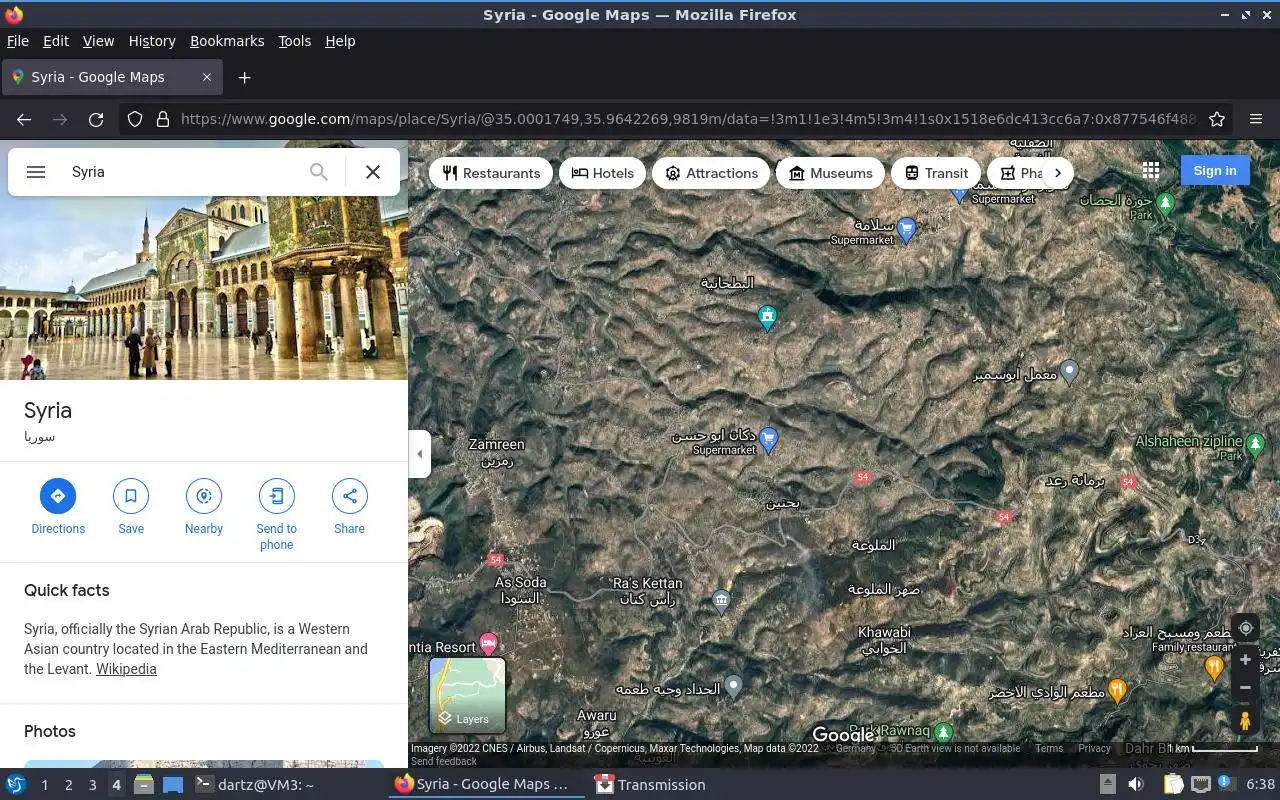This screenshot has width=1280, height=800.
Task: Zoom out on the map
Action: click(1245, 688)
